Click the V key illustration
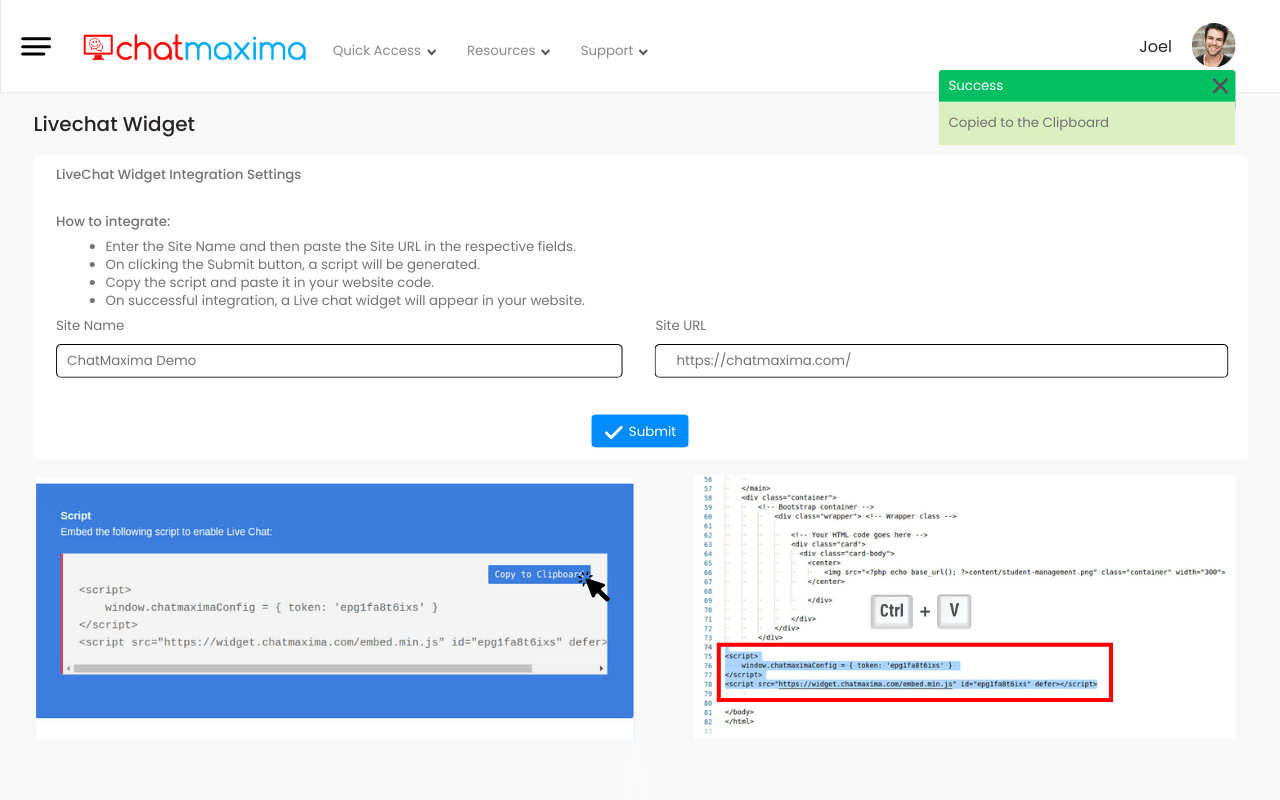This screenshot has height=800, width=1280. click(x=954, y=611)
